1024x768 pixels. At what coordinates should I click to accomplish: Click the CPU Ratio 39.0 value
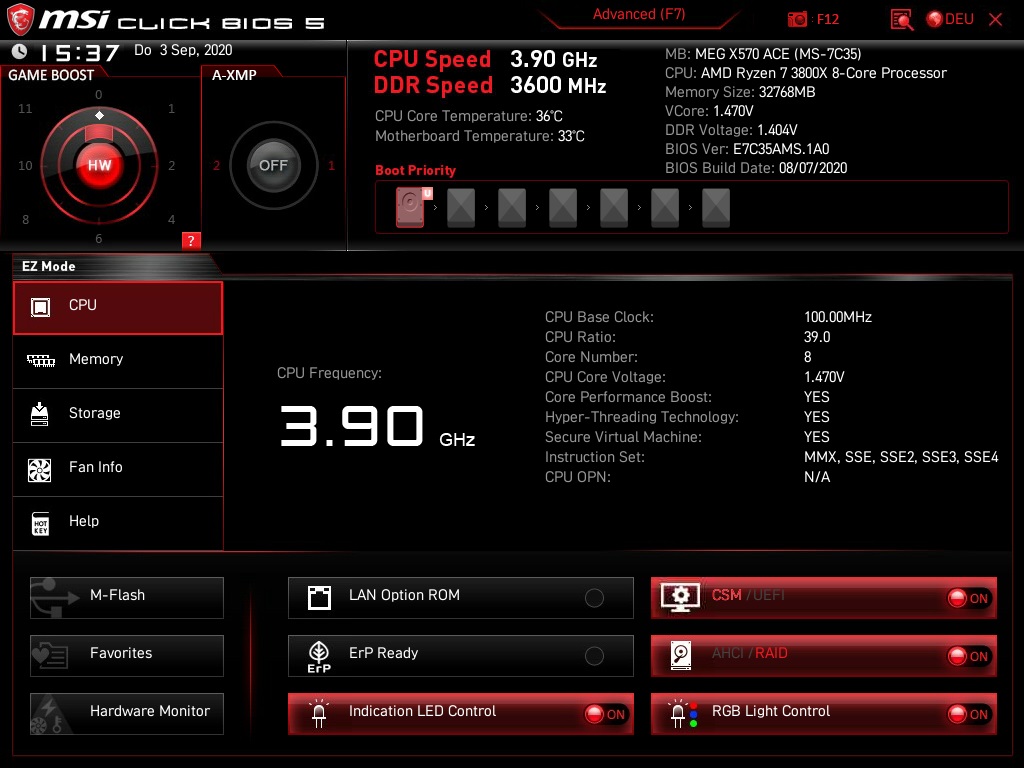pos(817,337)
